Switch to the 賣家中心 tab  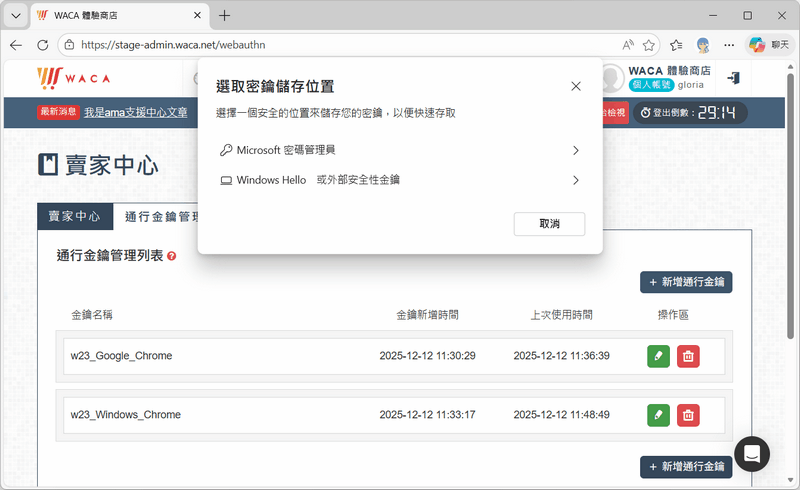75,216
